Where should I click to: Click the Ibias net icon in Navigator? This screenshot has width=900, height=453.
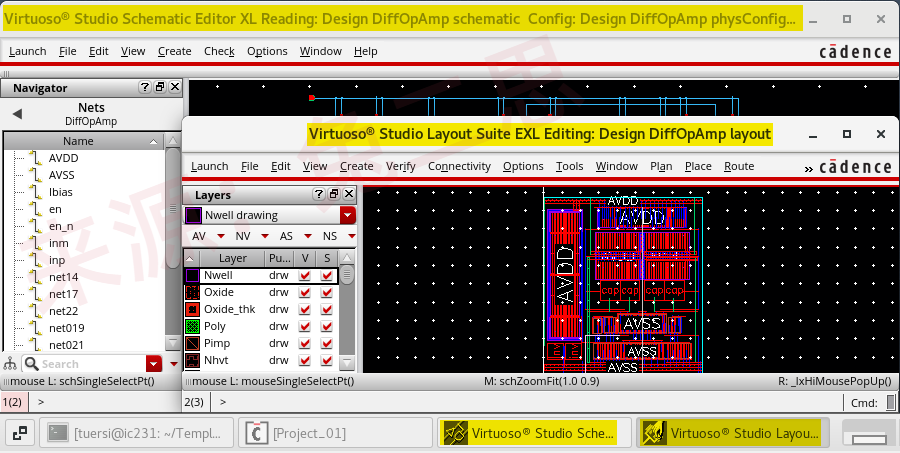tap(36, 192)
